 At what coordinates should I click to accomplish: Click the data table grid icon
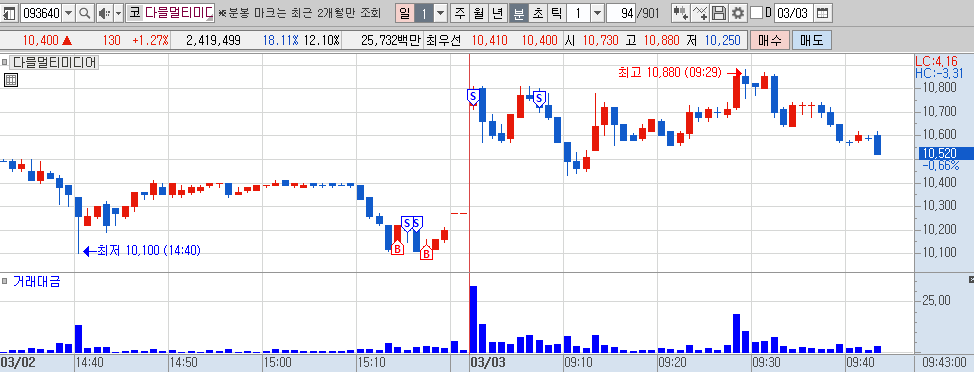(11, 79)
